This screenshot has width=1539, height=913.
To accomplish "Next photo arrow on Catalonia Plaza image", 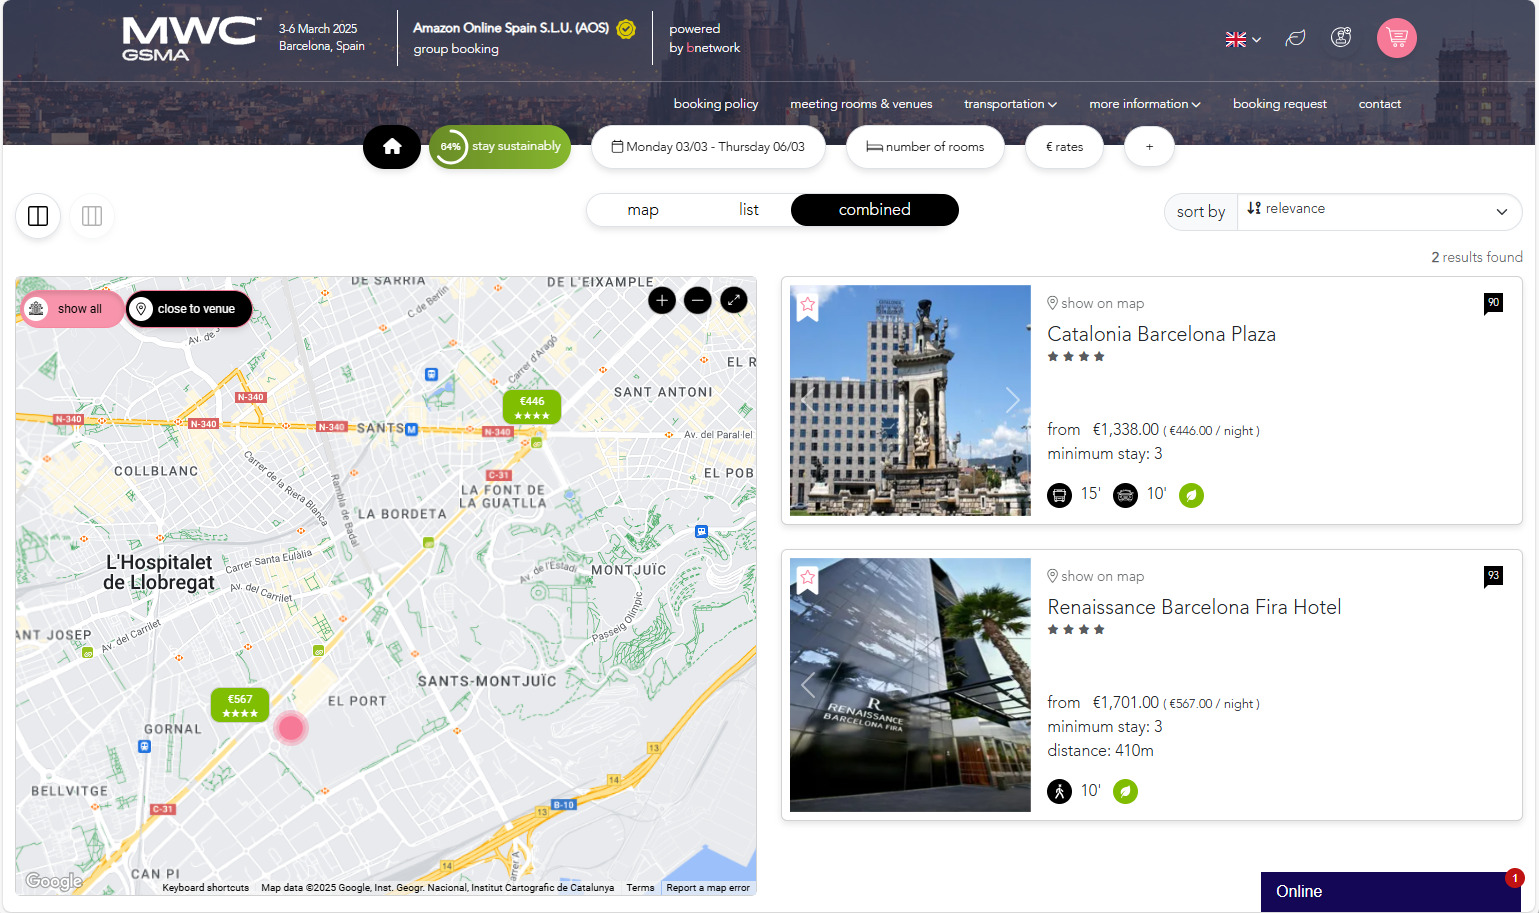I will point(1012,400).
